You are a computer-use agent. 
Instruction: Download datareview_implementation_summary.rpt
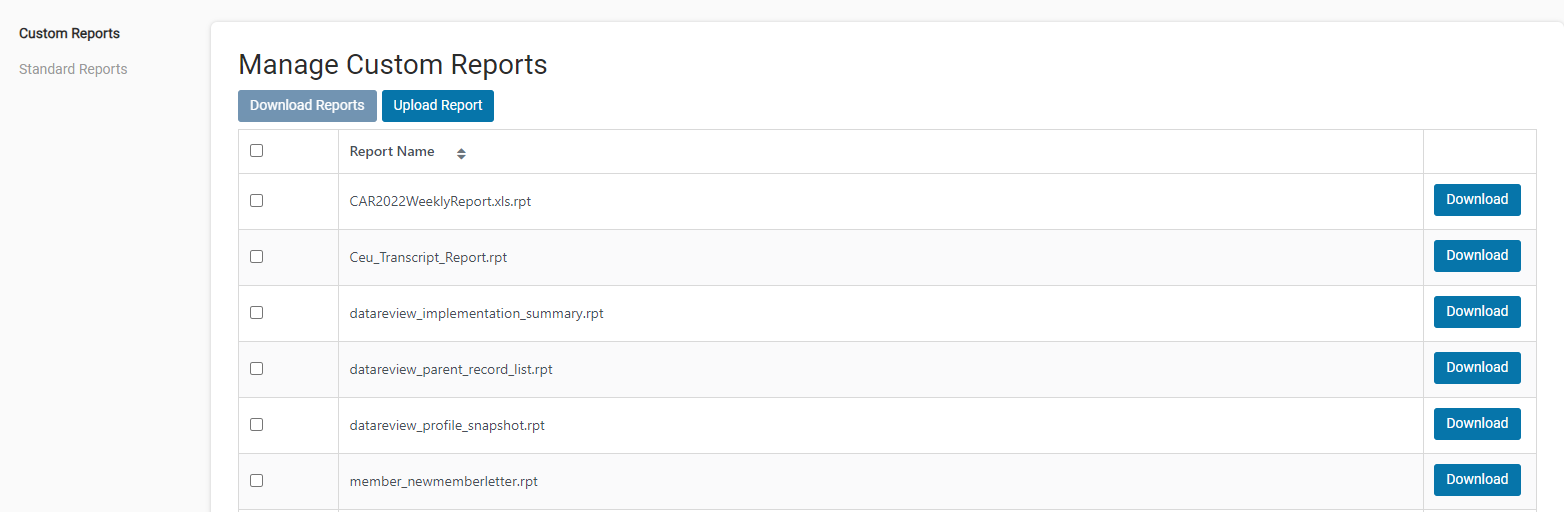pos(1477,312)
